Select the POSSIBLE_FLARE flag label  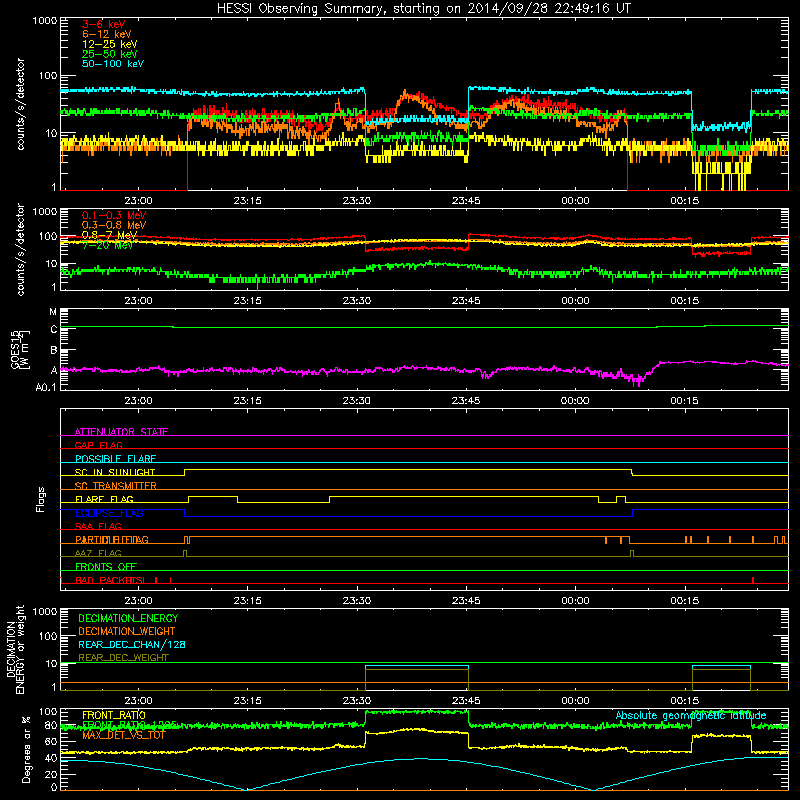[115, 459]
